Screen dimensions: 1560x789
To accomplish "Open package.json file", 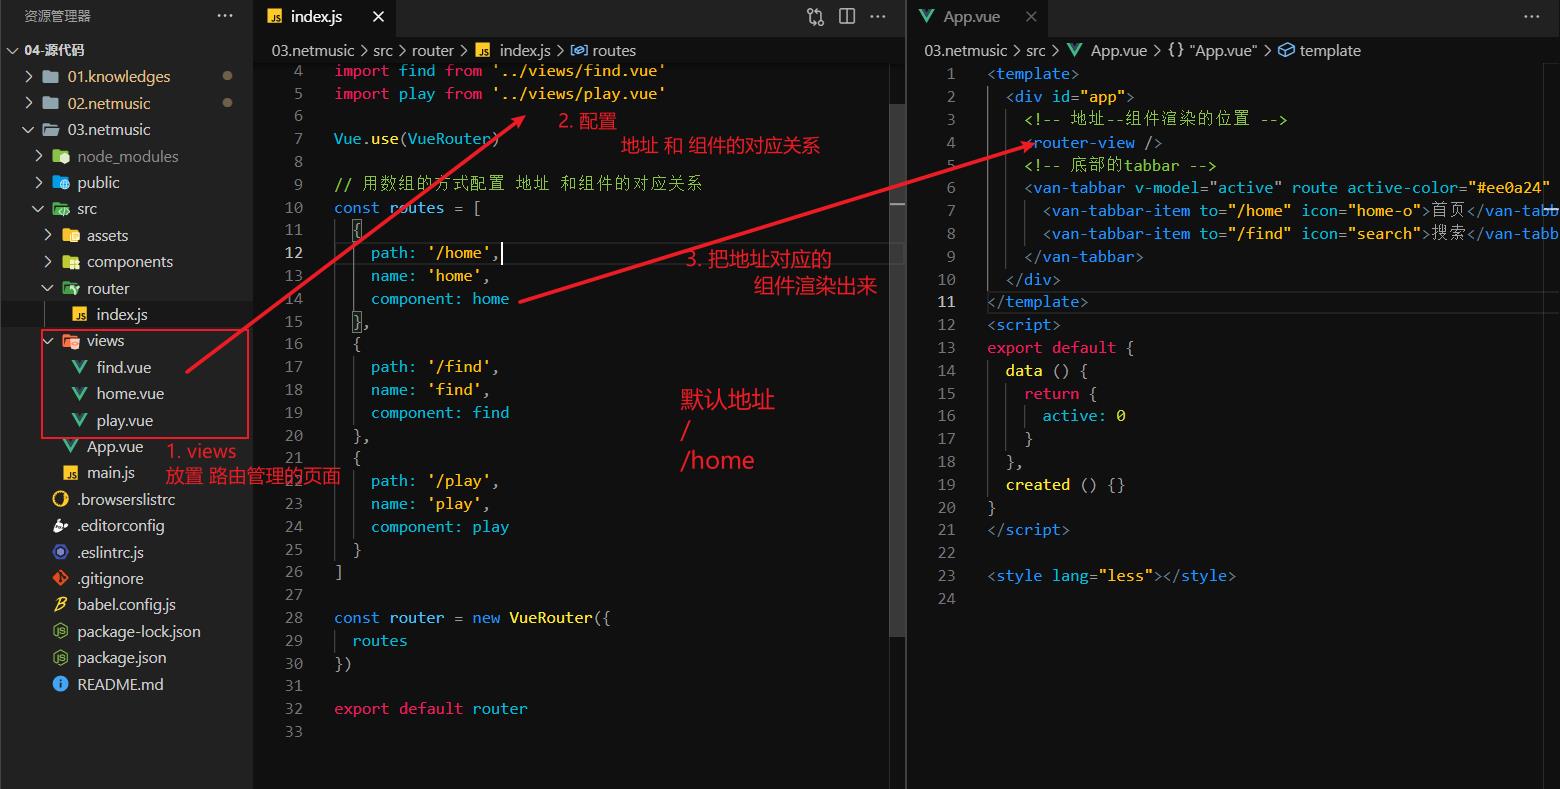I will click(122, 658).
